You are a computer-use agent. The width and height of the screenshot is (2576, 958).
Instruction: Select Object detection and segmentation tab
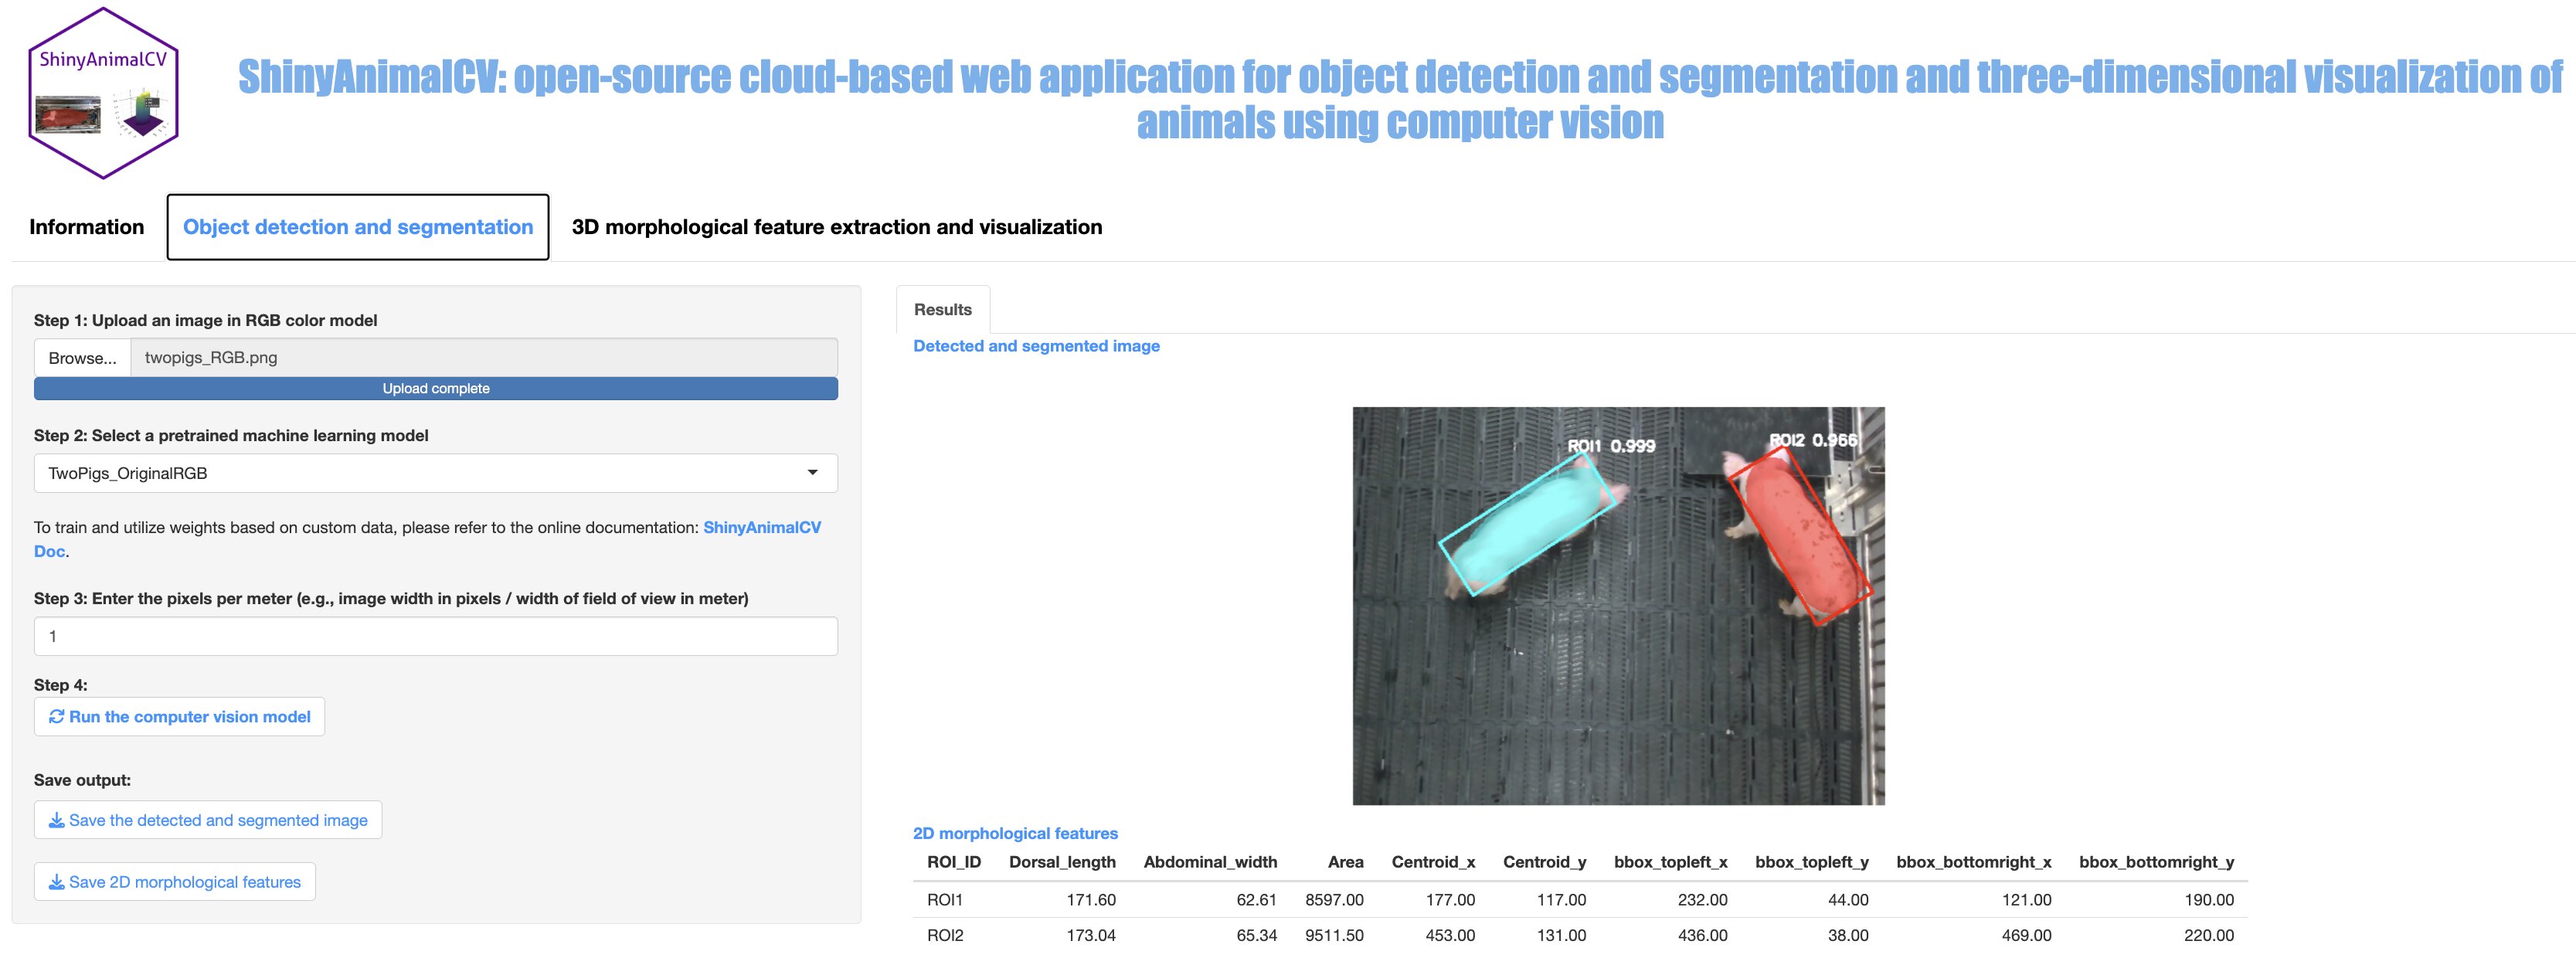click(358, 227)
